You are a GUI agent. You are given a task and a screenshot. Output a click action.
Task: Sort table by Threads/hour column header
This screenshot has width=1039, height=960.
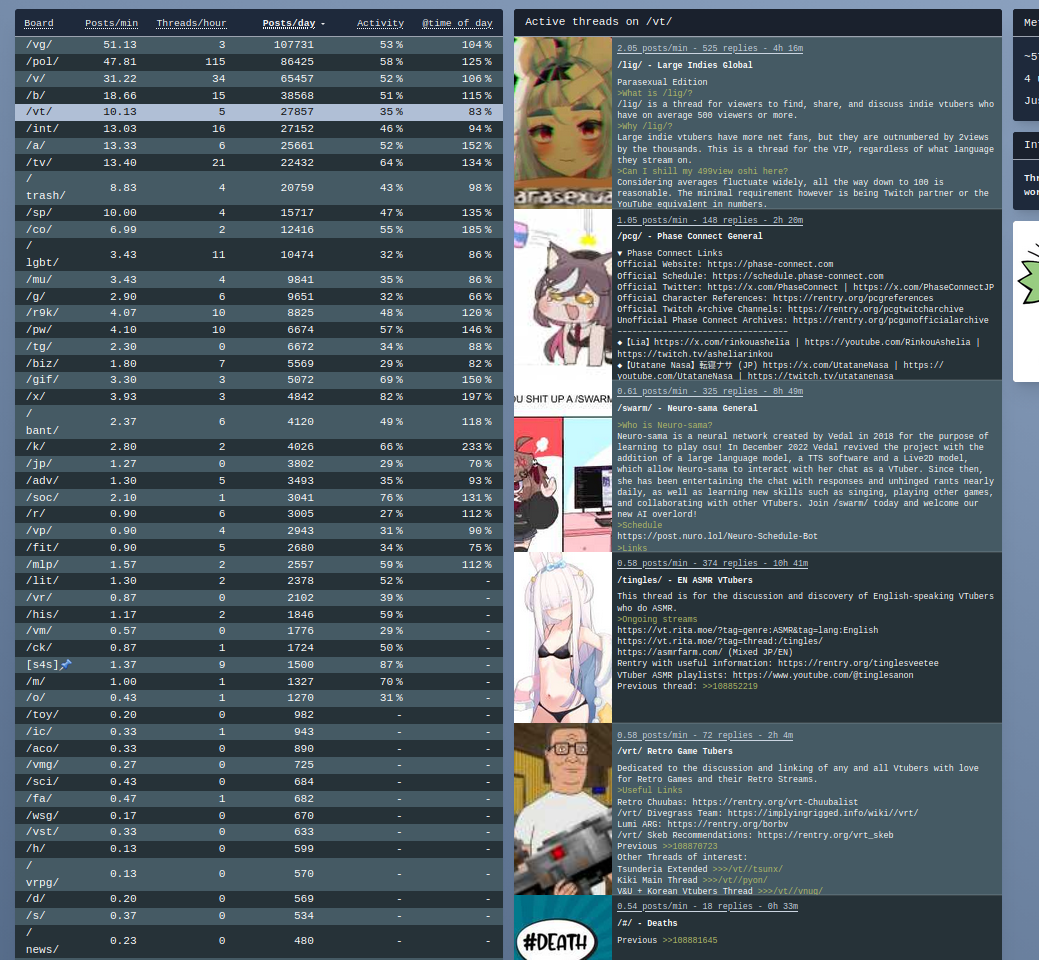191,23
